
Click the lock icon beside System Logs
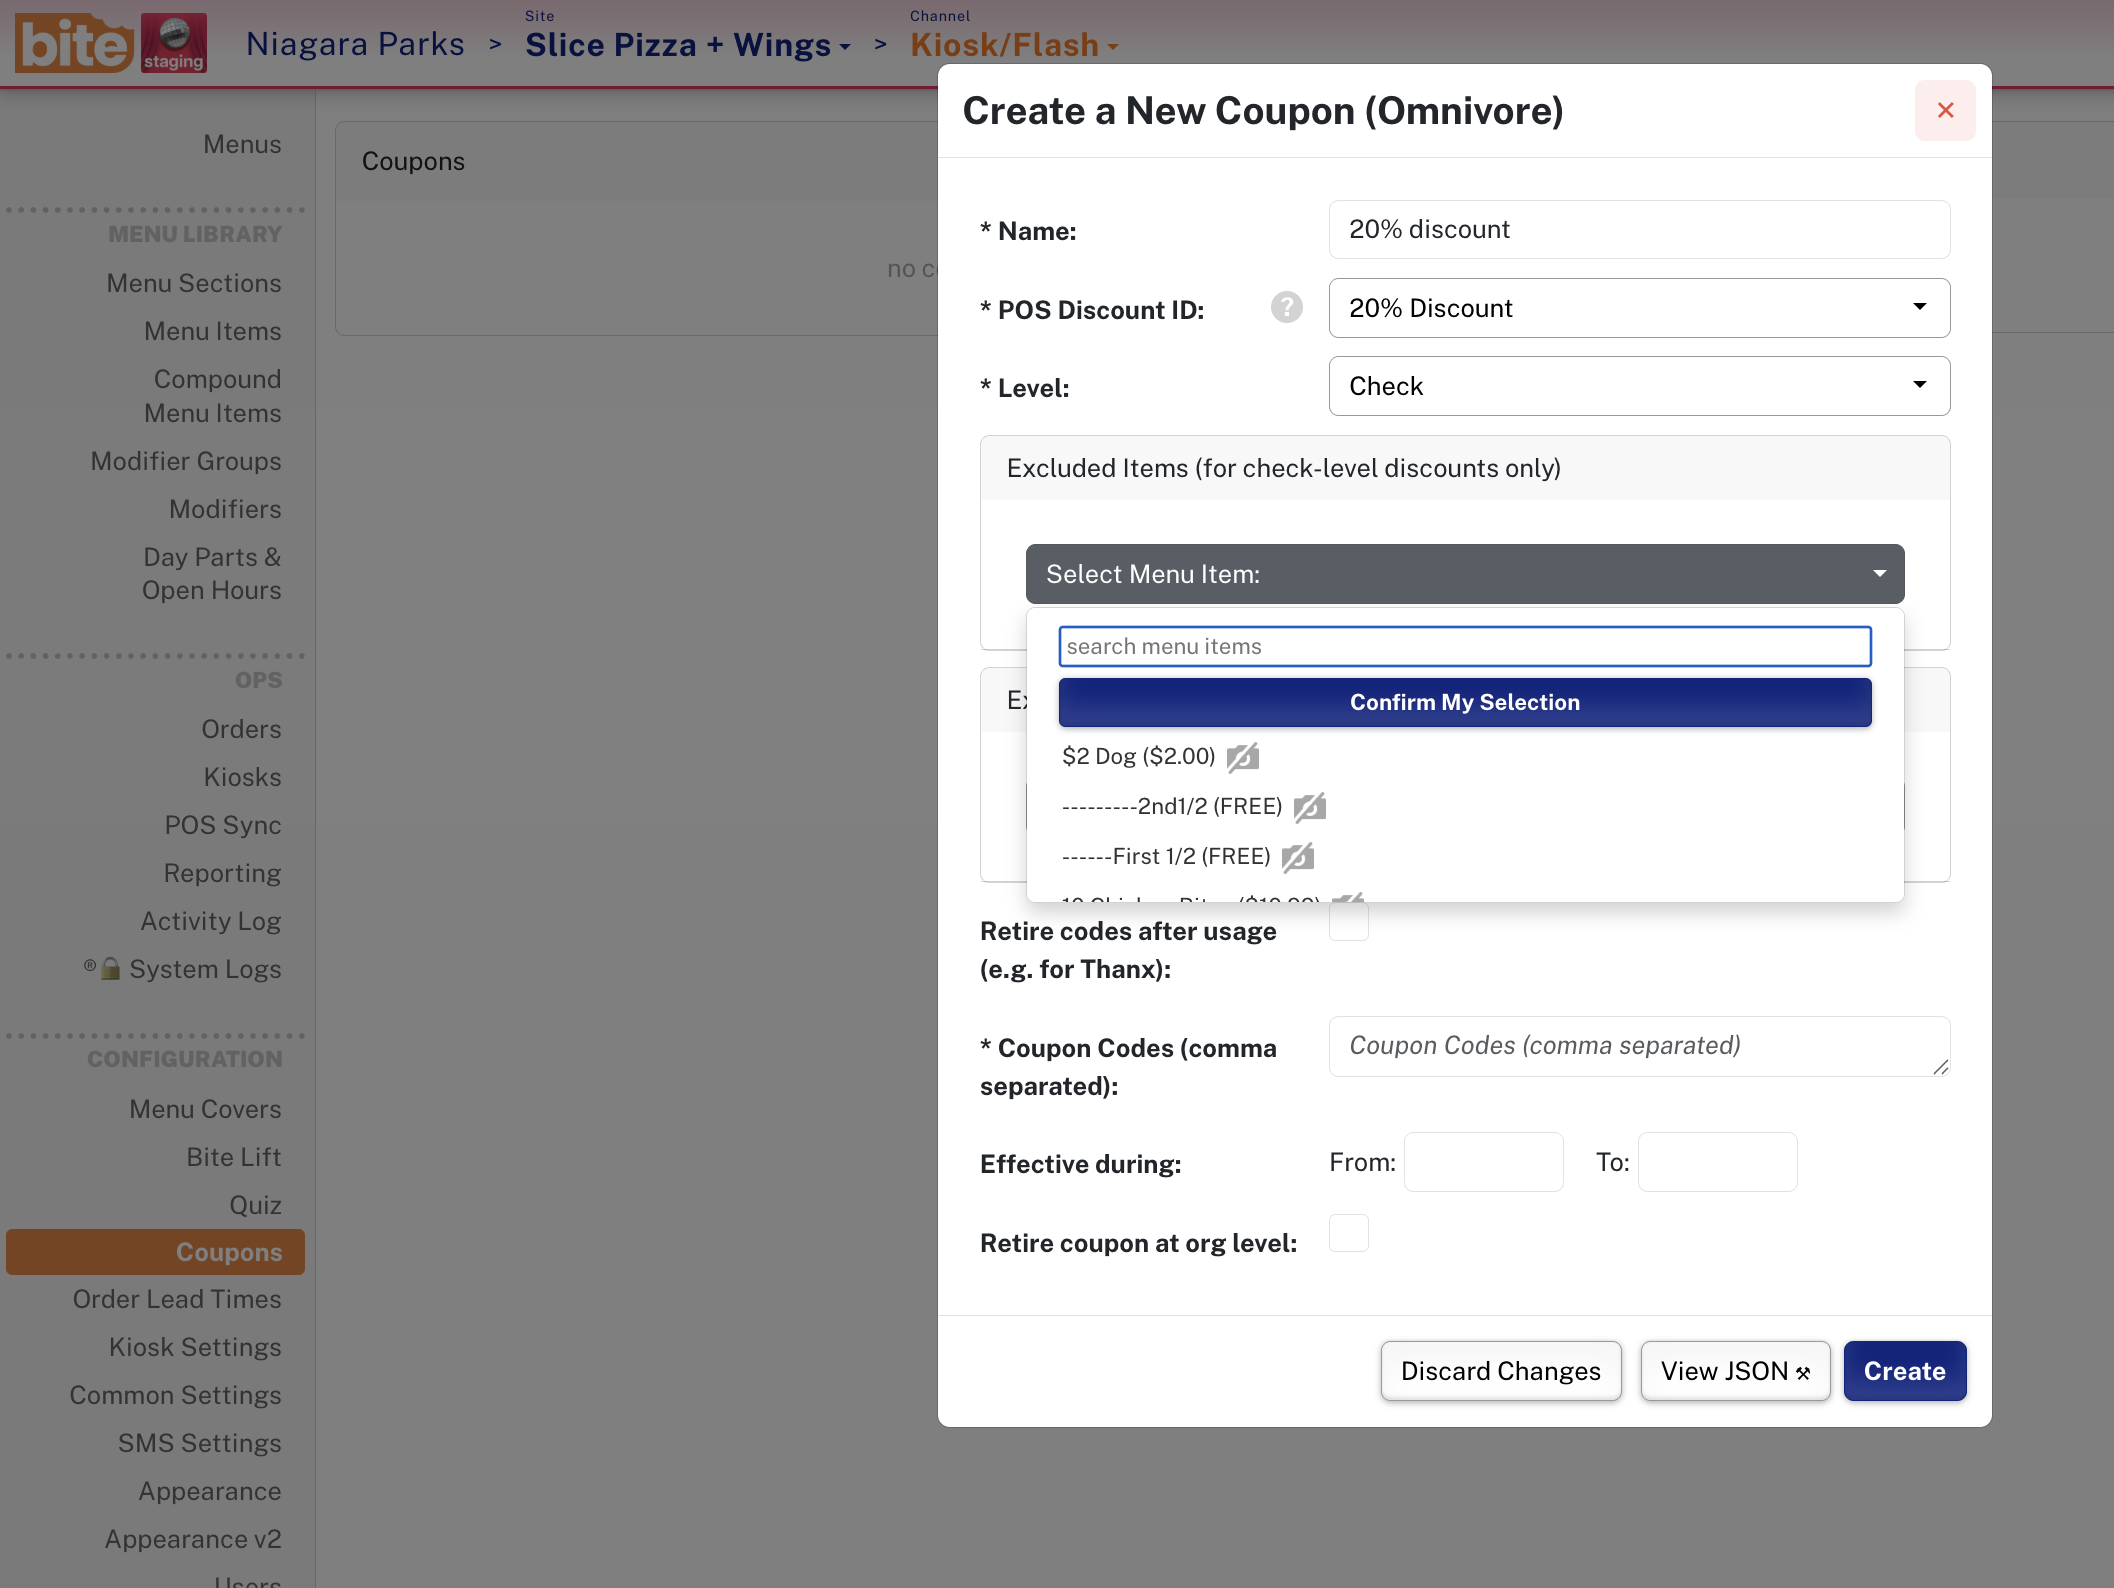click(x=111, y=968)
